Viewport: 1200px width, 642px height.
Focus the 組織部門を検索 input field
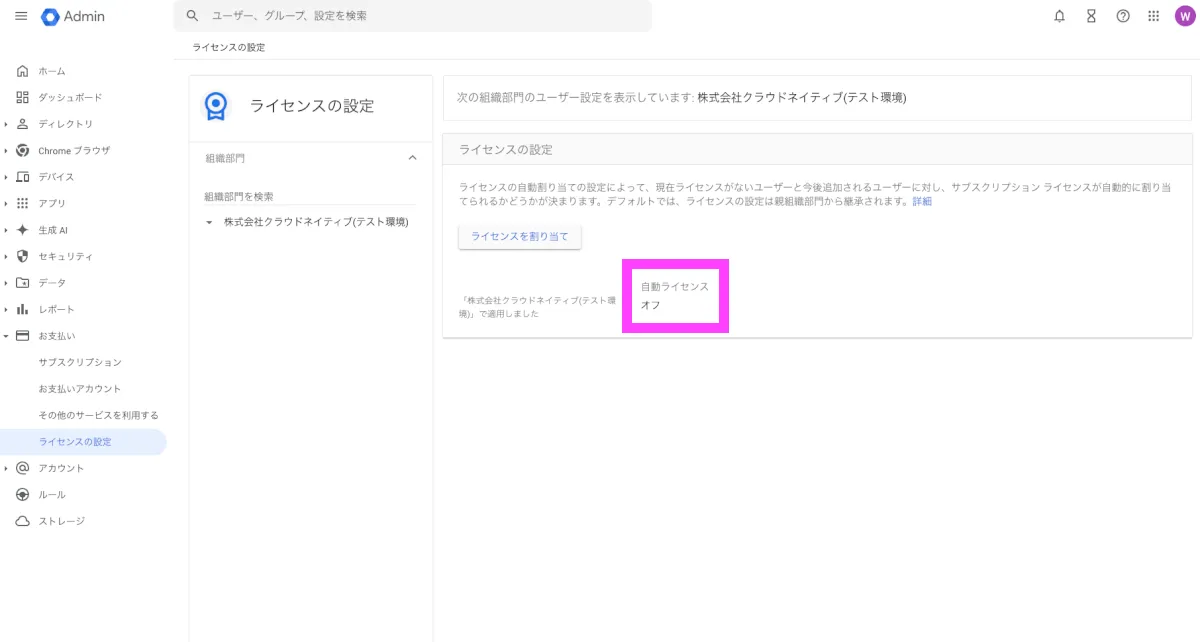click(310, 196)
